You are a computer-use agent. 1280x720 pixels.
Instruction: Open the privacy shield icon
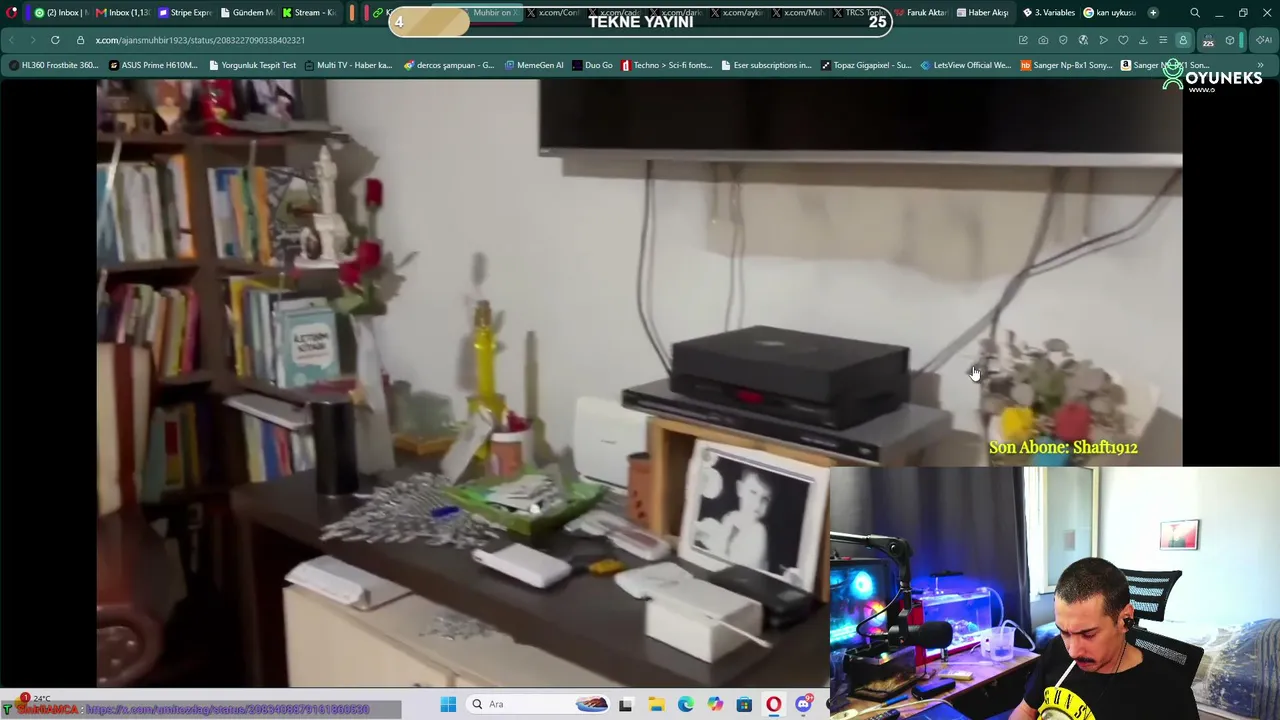1063,40
